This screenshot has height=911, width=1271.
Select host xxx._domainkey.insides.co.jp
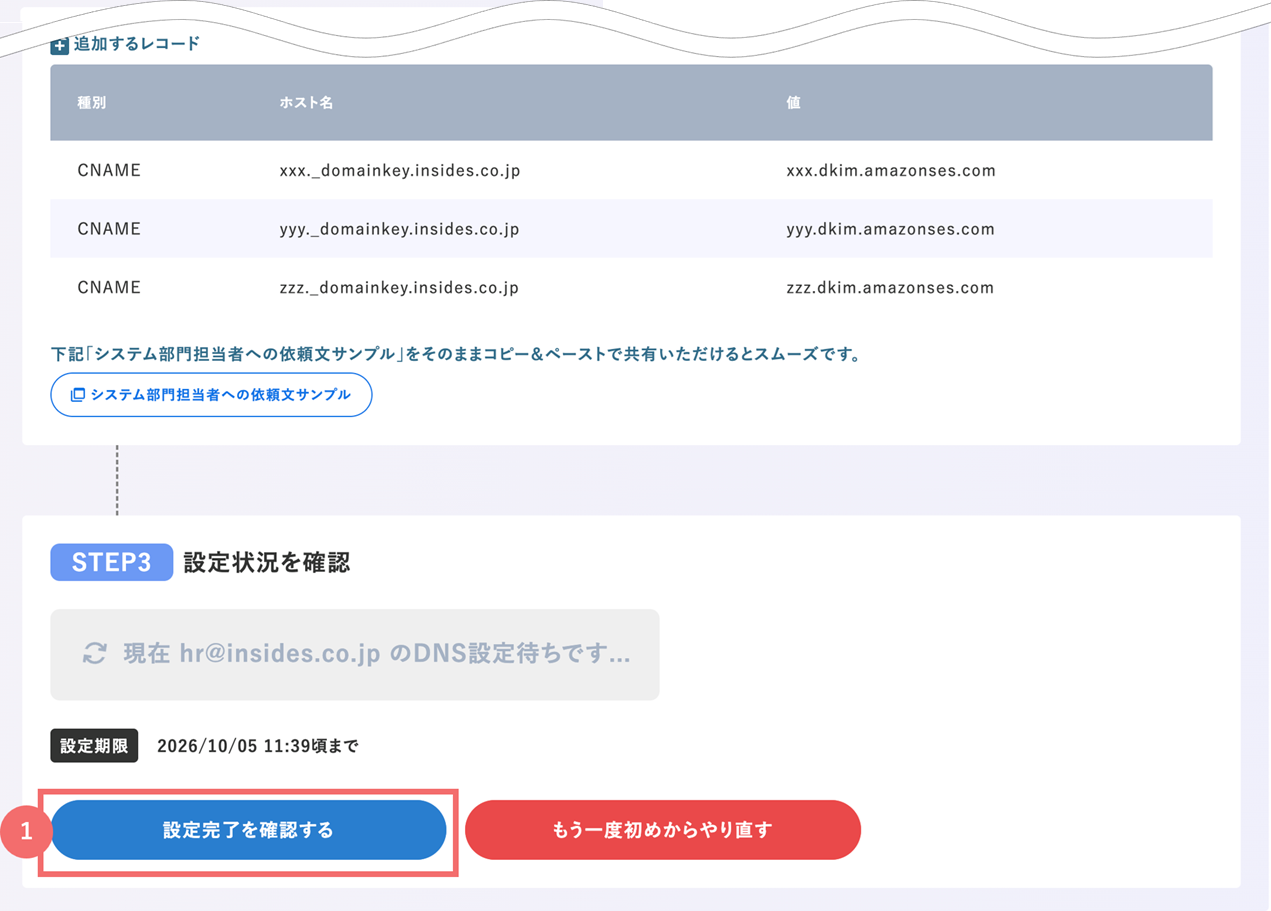click(400, 171)
